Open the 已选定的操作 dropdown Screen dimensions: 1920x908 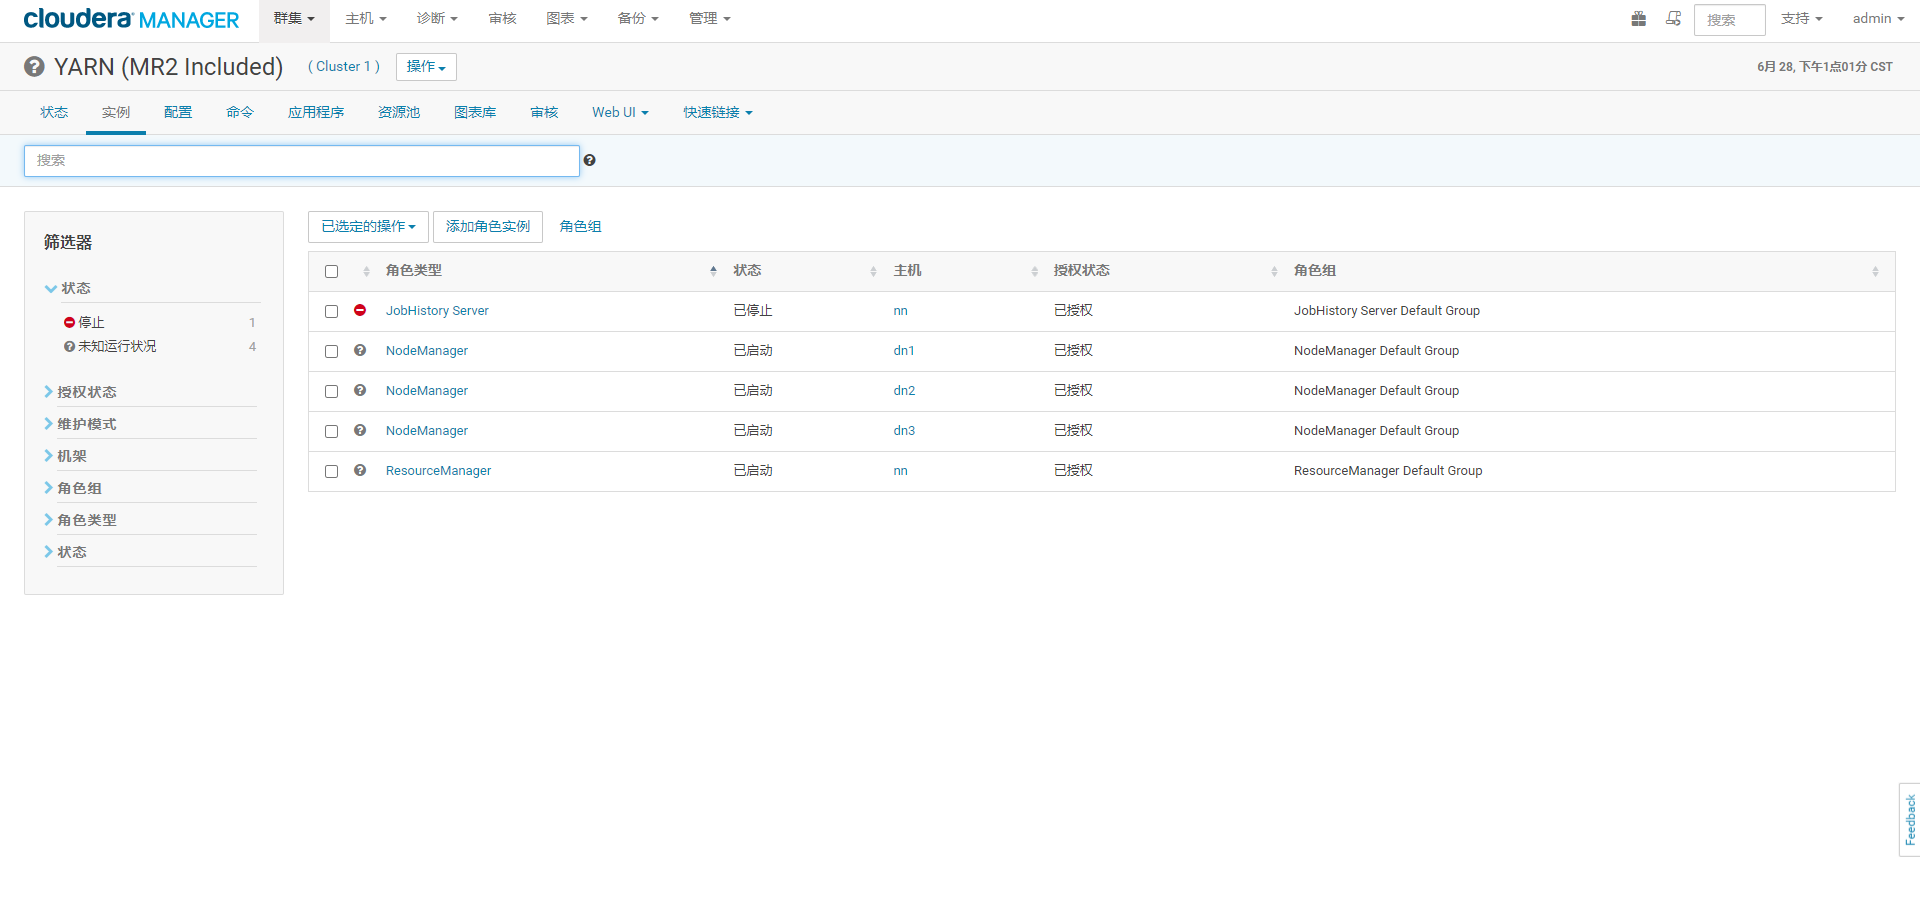point(368,227)
